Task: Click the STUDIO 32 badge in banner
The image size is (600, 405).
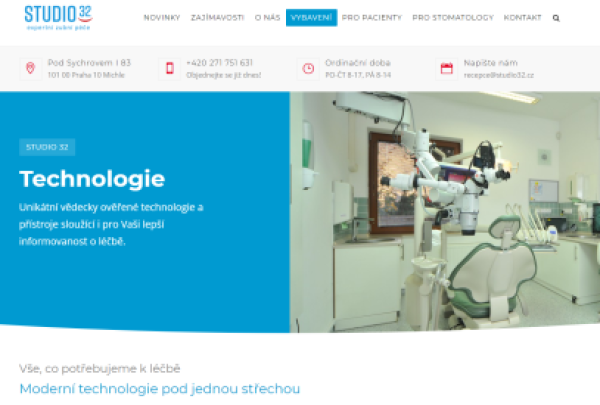Action: click(47, 147)
